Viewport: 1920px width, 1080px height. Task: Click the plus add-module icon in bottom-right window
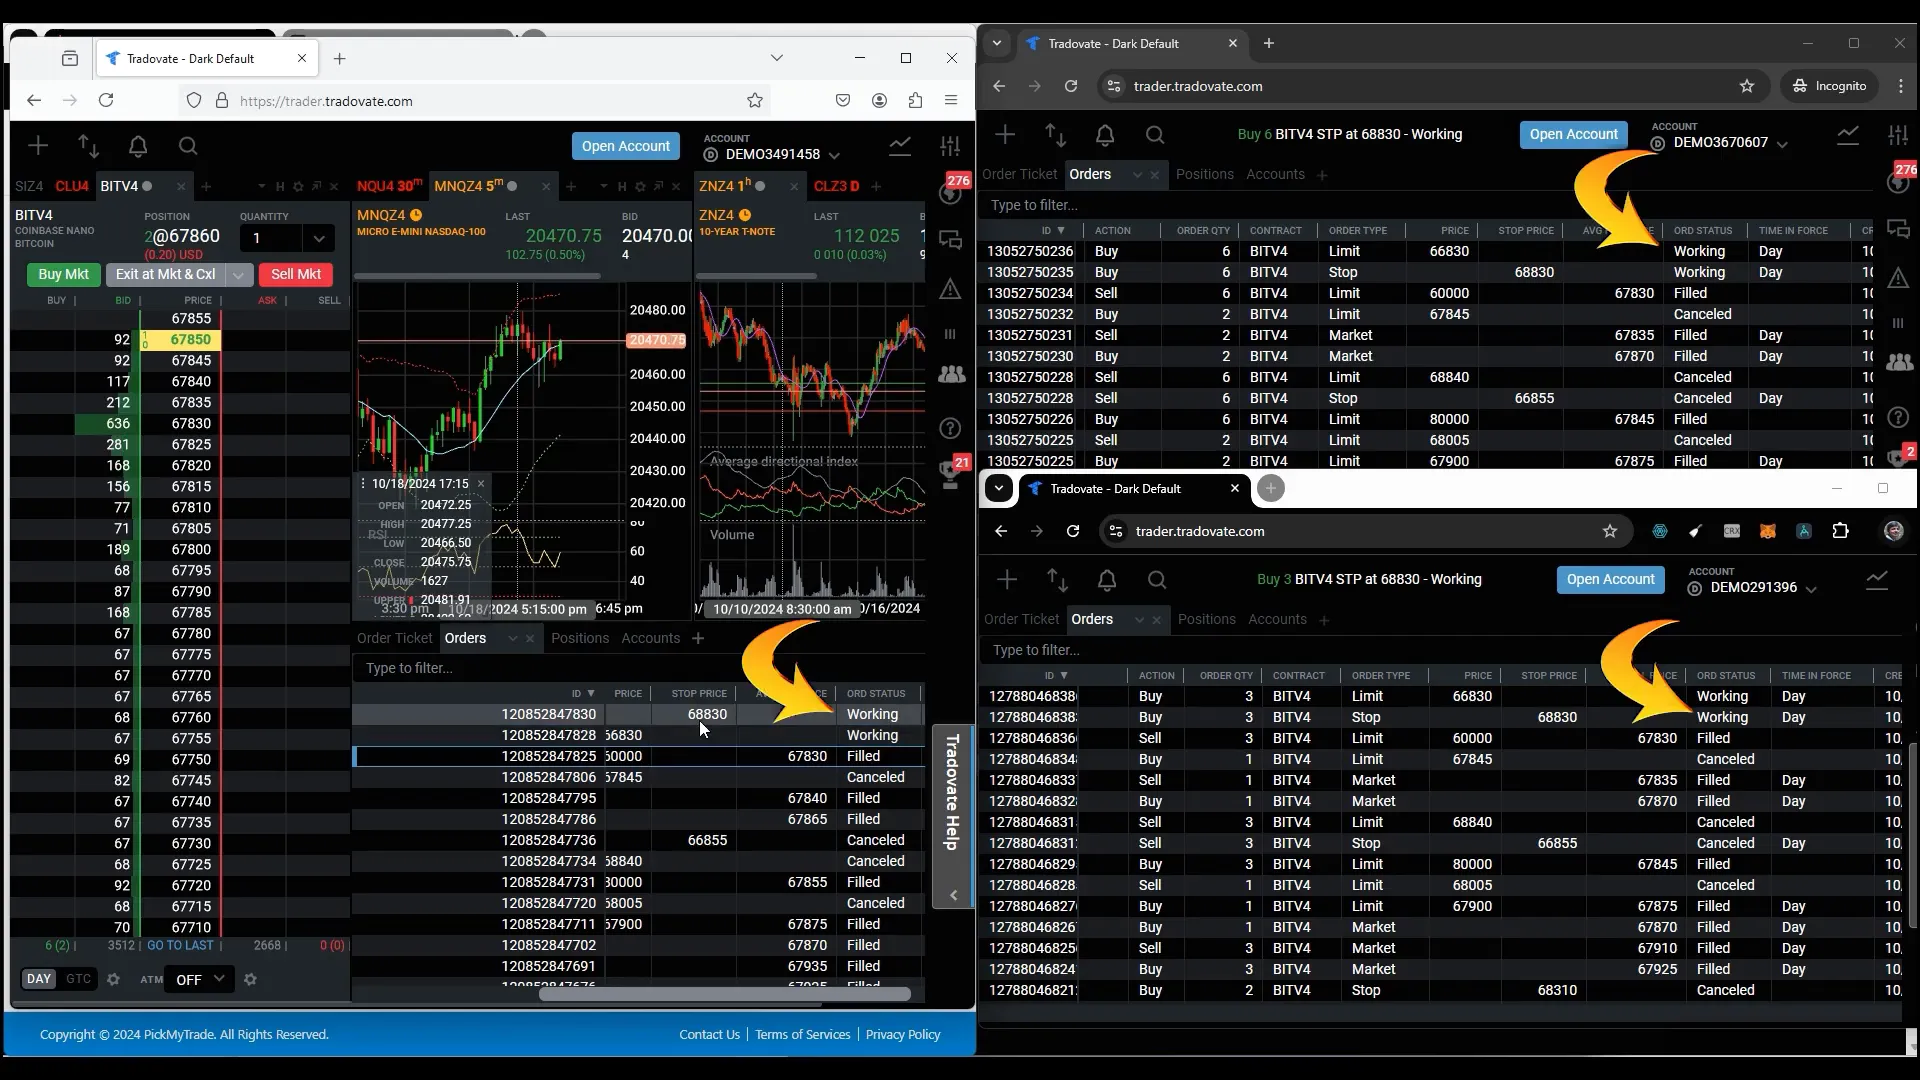1007,580
